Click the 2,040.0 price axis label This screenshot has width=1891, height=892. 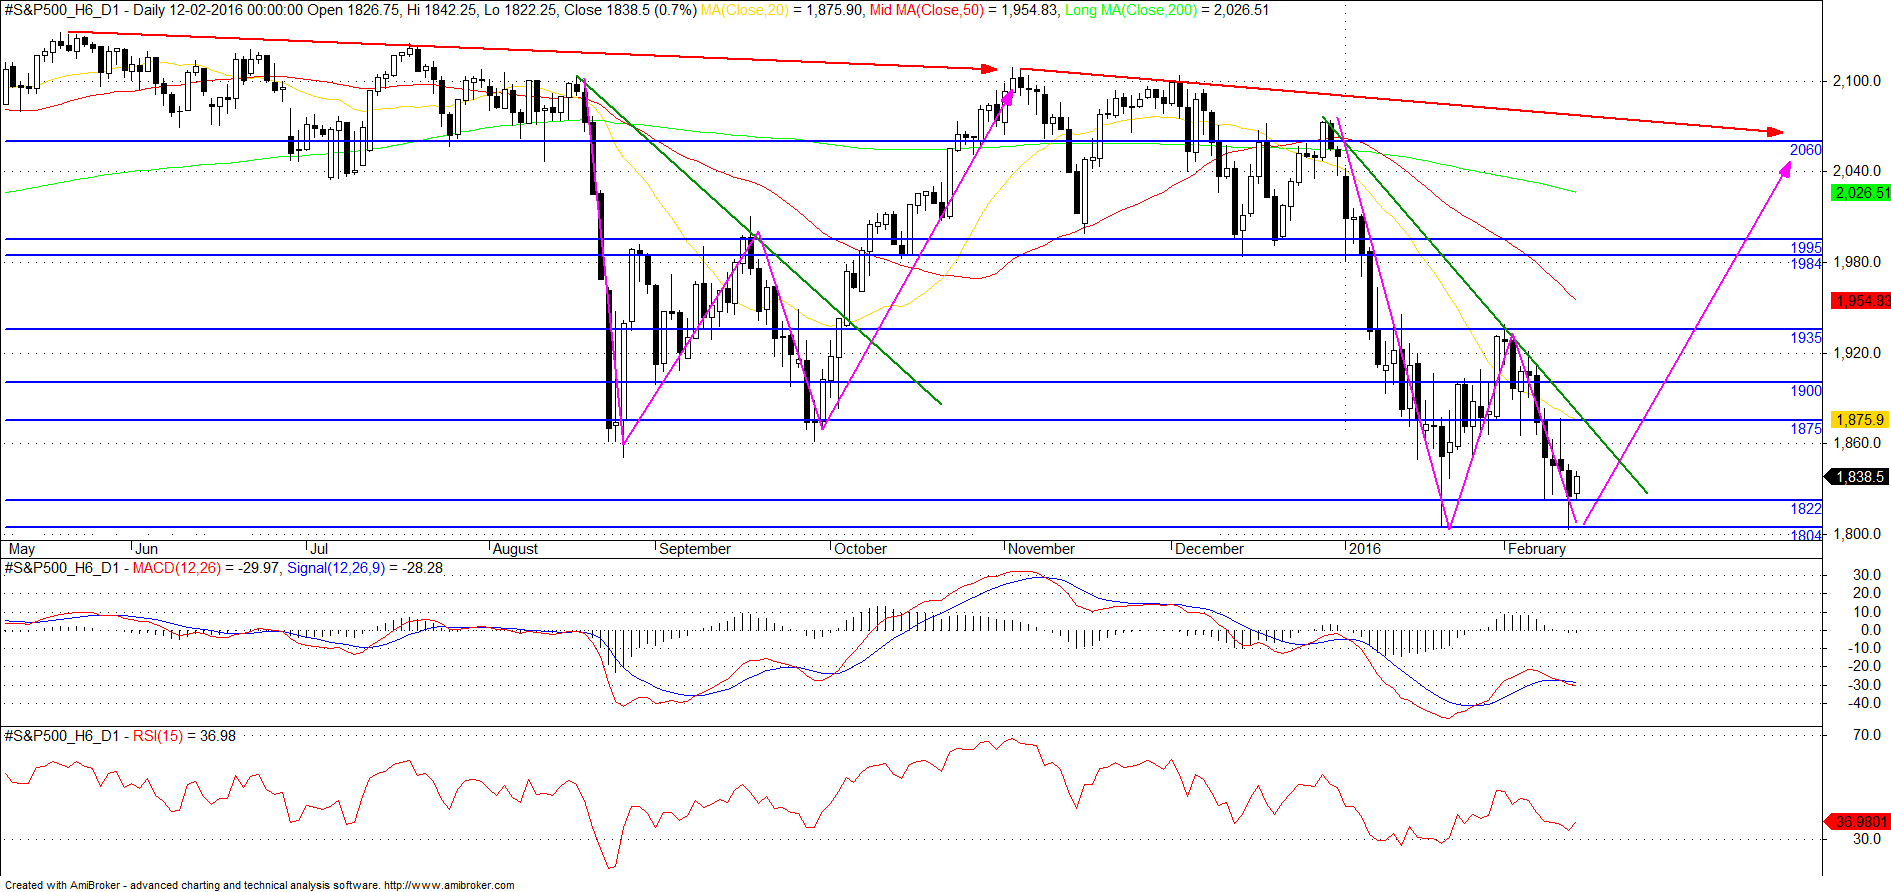1857,171
